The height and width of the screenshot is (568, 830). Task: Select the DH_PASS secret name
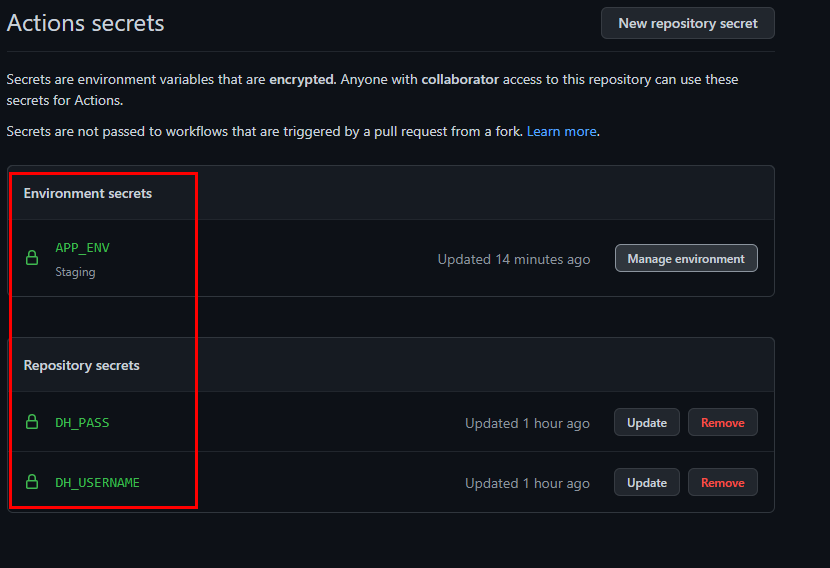[83, 422]
